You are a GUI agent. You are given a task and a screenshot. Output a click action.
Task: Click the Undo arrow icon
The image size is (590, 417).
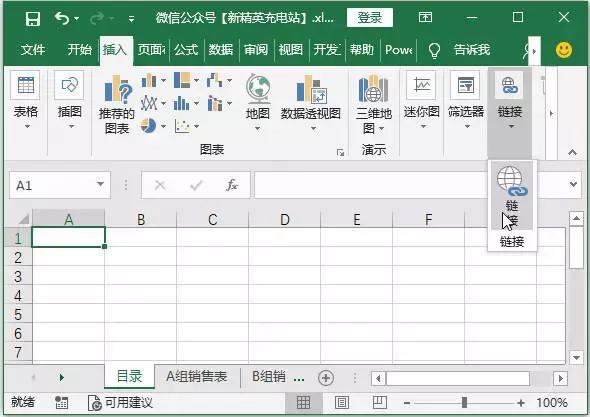[x=62, y=18]
